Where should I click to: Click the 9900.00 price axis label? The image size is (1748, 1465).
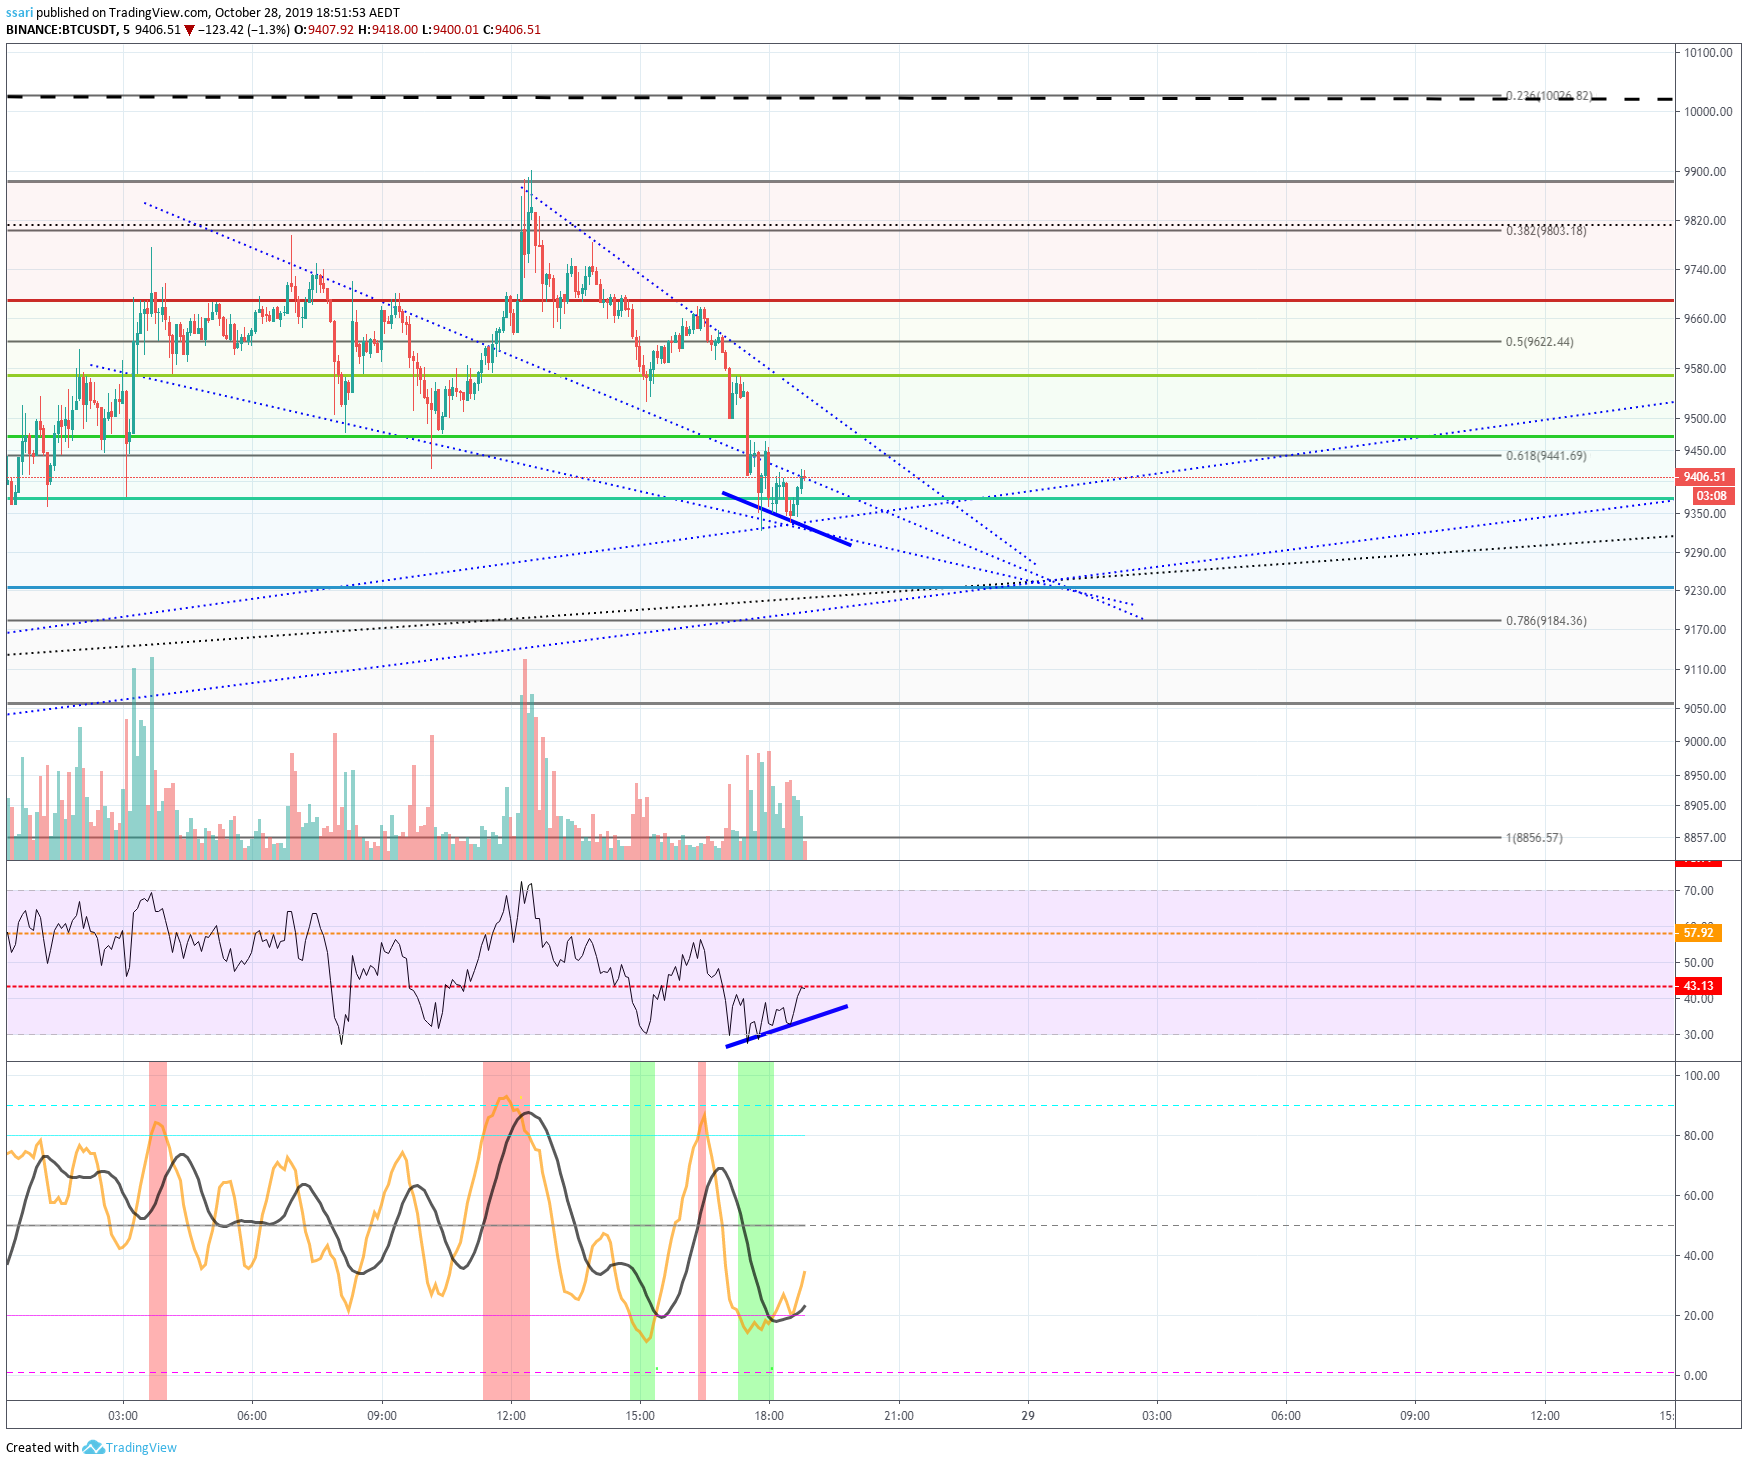pos(1705,172)
